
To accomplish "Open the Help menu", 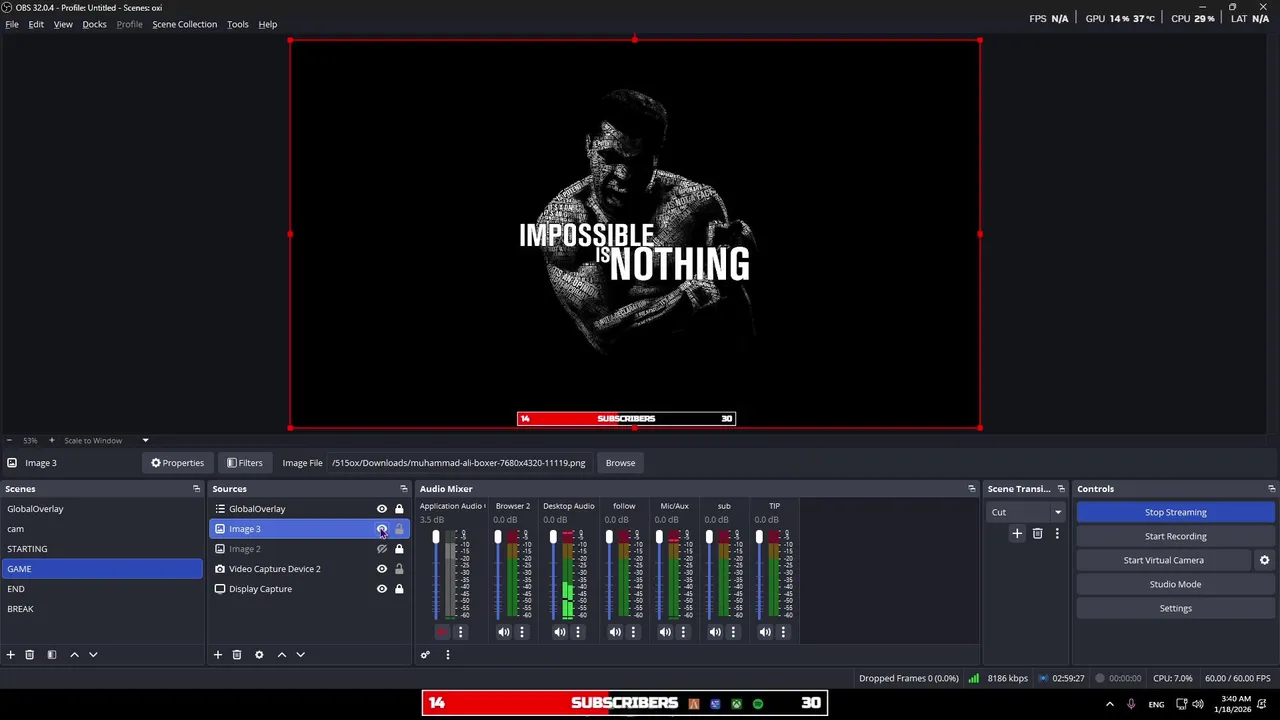I will (x=268, y=24).
